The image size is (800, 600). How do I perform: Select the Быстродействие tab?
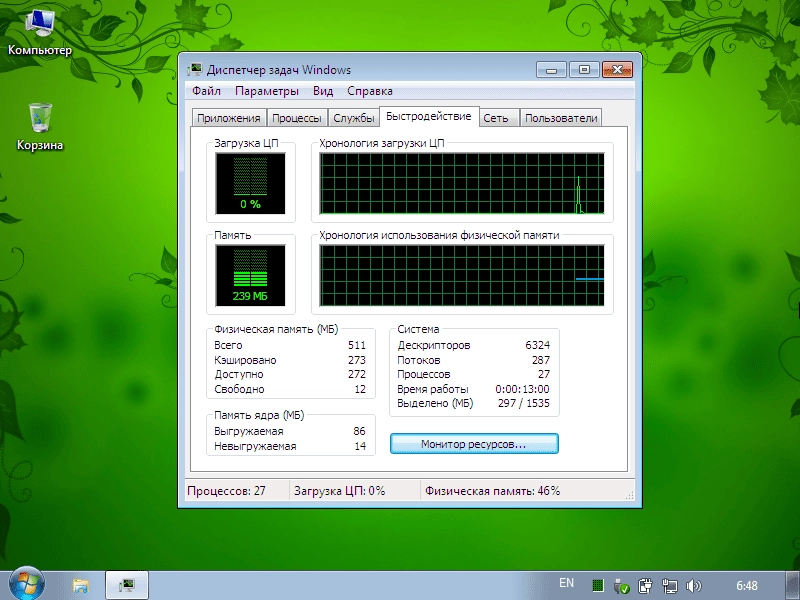pos(429,116)
